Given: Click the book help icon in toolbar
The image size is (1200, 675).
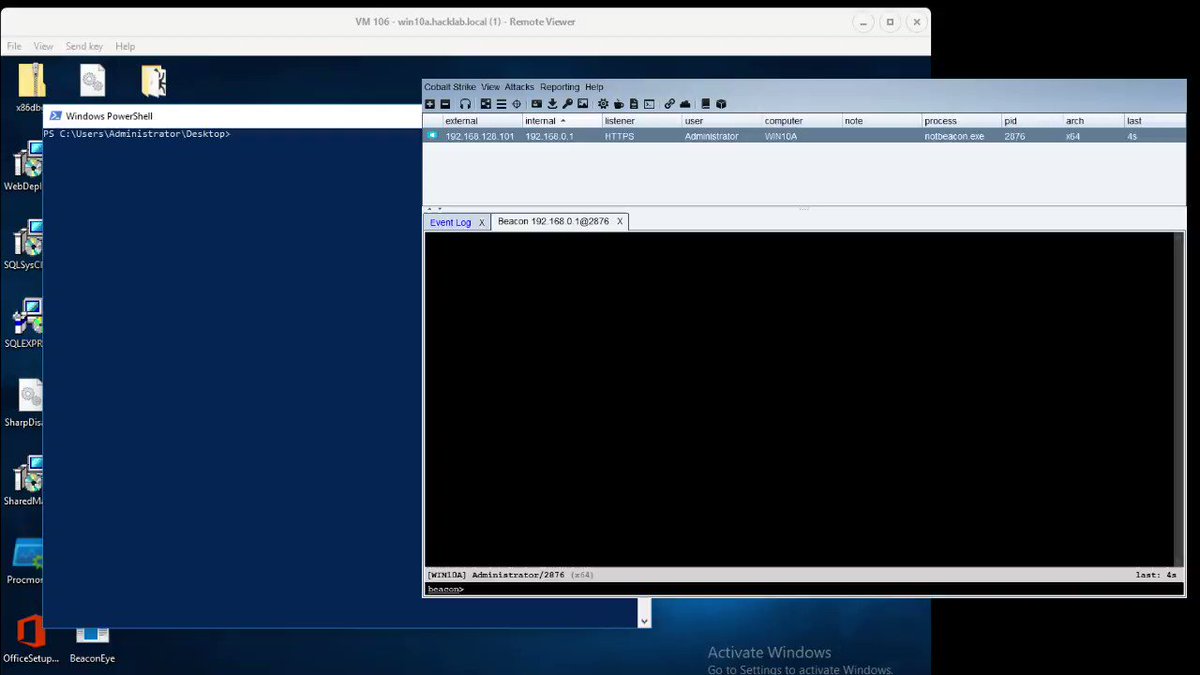Looking at the screenshot, I should (706, 104).
